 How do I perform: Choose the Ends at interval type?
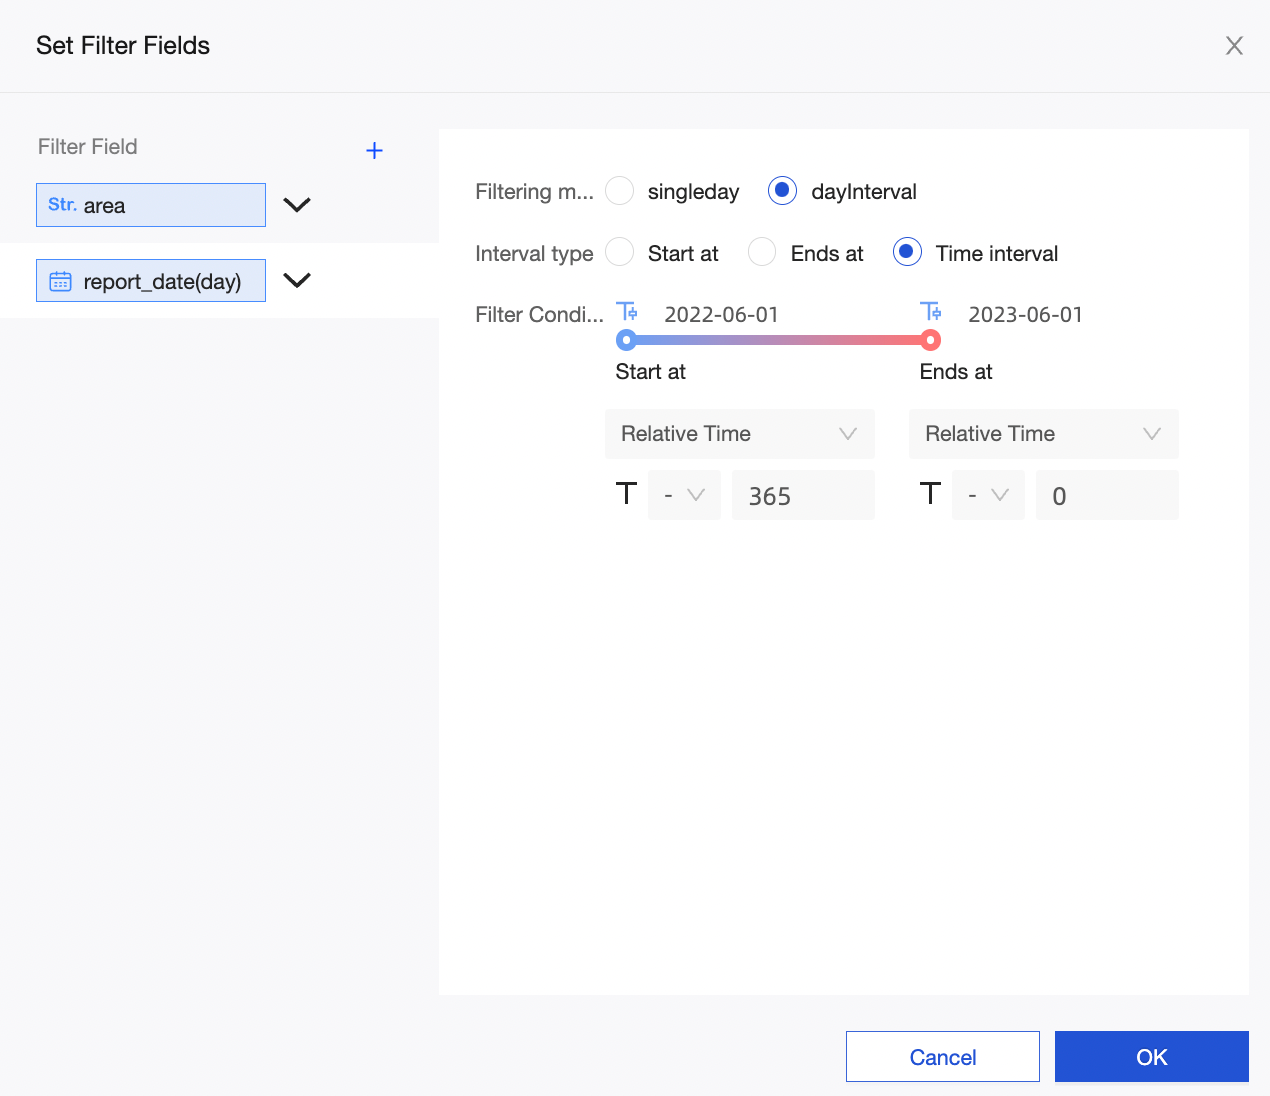pyautogui.click(x=762, y=253)
